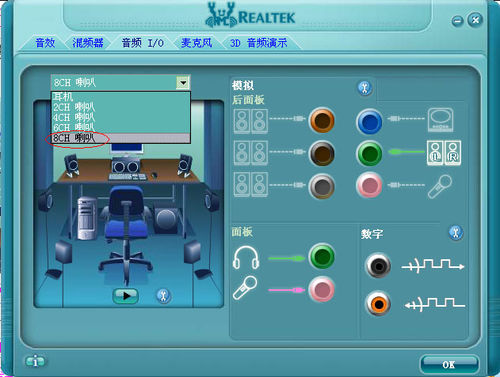This screenshot has width=500, height=377.
Task: Choose 耳机 from the speaker list
Action: 121,97
